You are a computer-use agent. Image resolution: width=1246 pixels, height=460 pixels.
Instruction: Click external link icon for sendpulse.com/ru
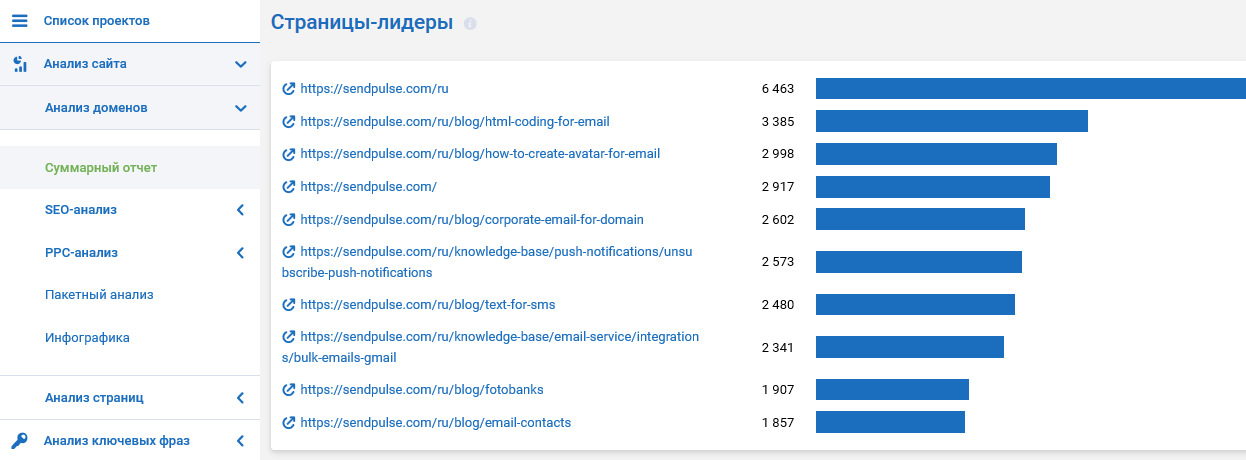289,89
